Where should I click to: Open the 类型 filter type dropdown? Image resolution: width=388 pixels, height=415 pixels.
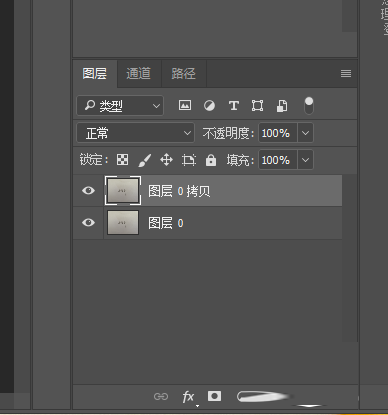click(x=120, y=106)
